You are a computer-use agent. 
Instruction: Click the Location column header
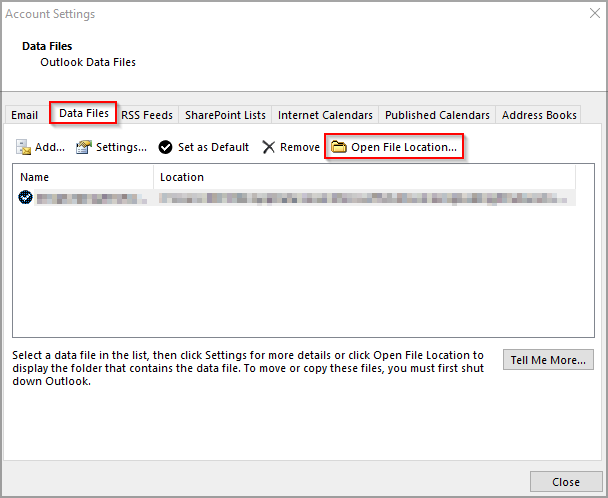tap(364, 177)
